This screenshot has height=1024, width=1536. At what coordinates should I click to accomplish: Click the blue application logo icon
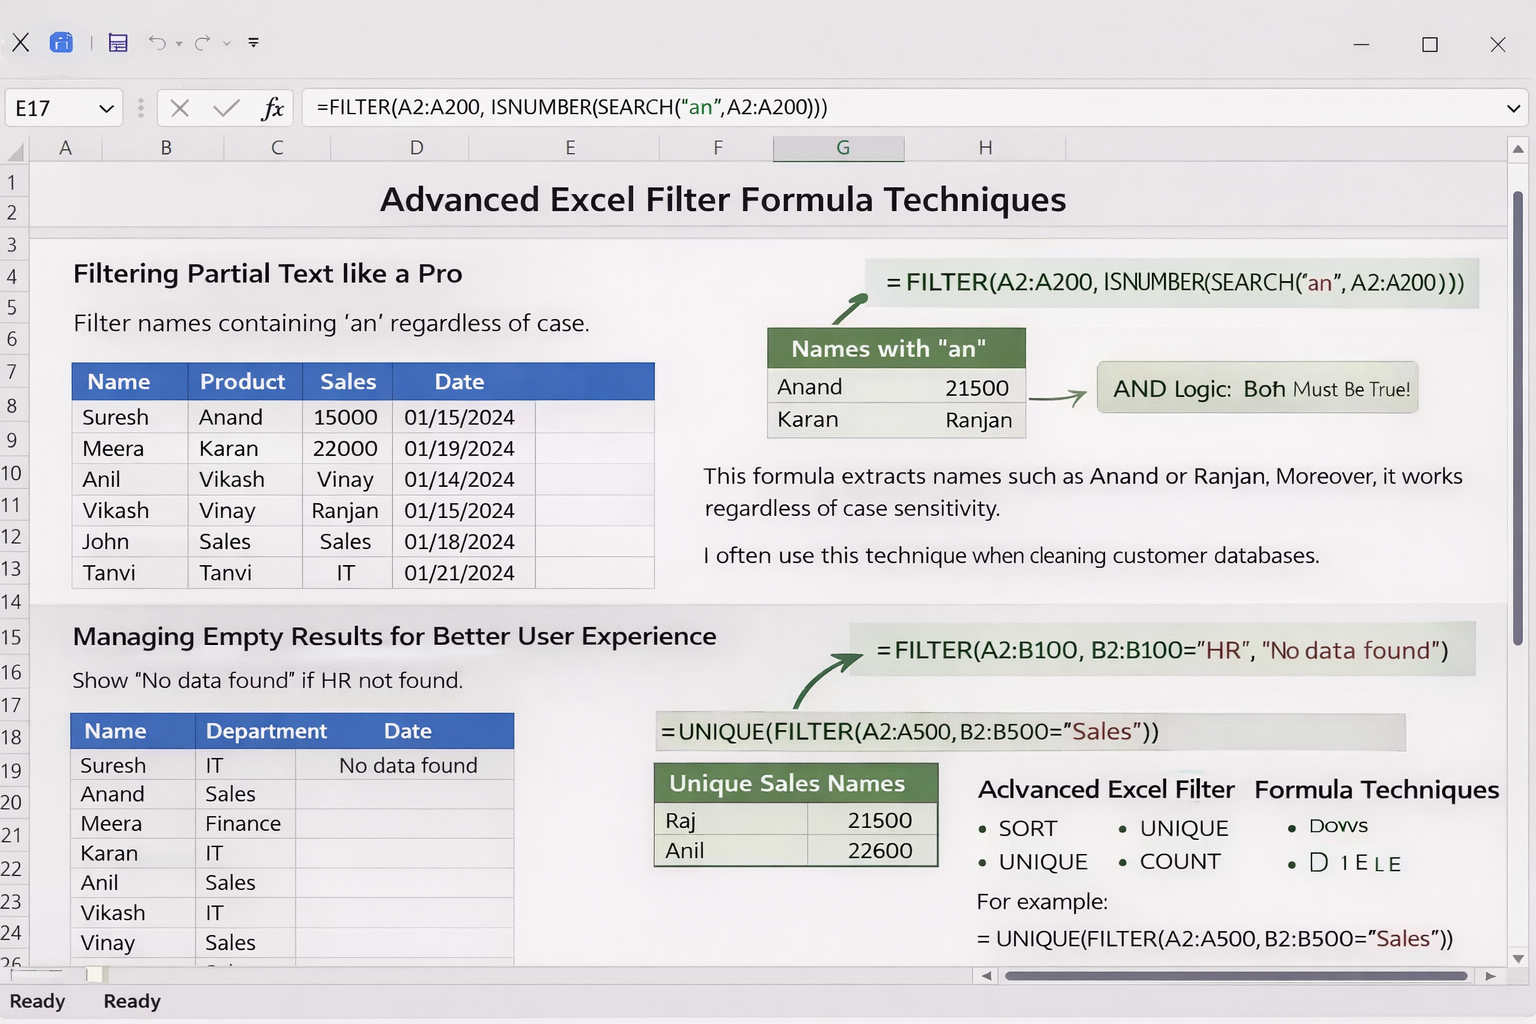(x=62, y=42)
